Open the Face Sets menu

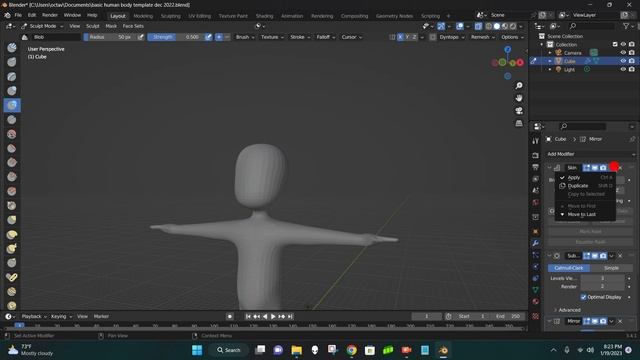[x=133, y=26]
